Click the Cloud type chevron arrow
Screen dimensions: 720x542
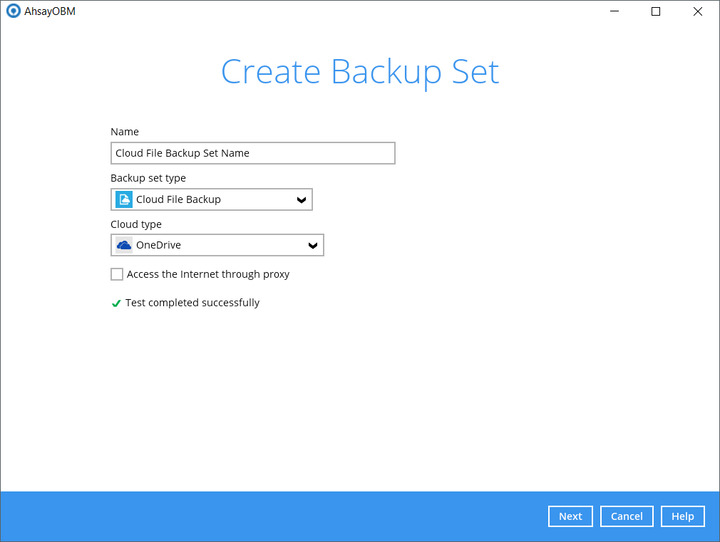click(x=313, y=246)
